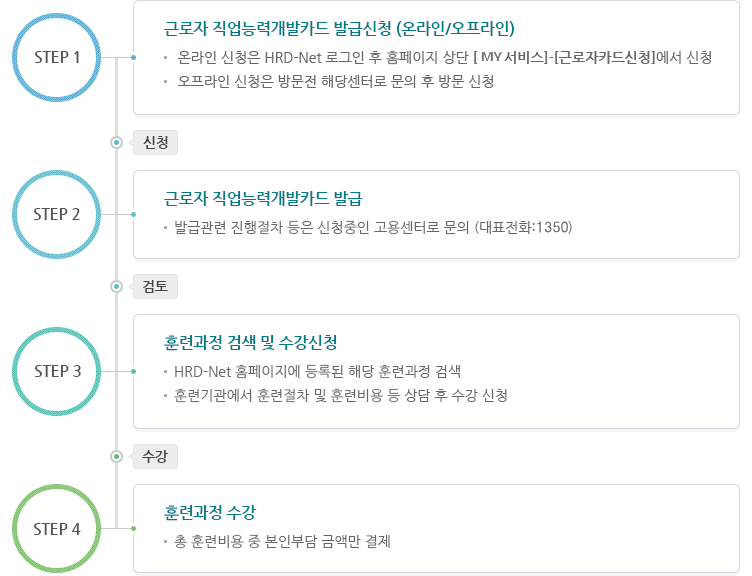Click the HRD-Net 홈페이지에 등록된 bullet line
The image size is (752, 576).
[317, 371]
